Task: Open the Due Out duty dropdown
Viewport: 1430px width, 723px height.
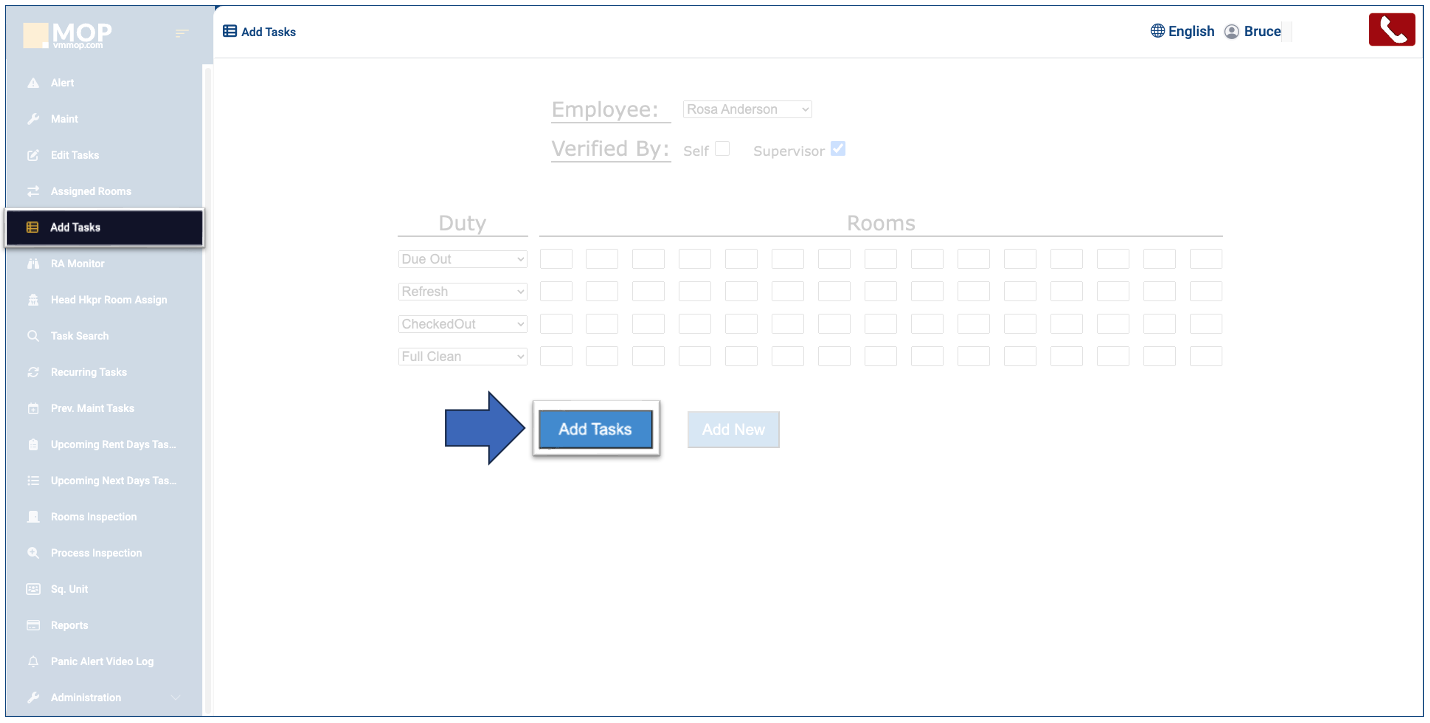Action: (463, 259)
